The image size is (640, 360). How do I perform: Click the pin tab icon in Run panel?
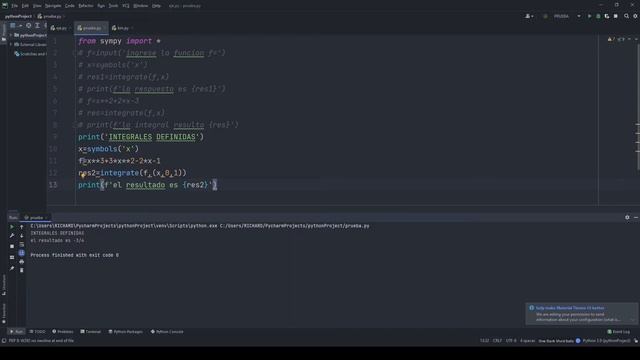pos(12,268)
